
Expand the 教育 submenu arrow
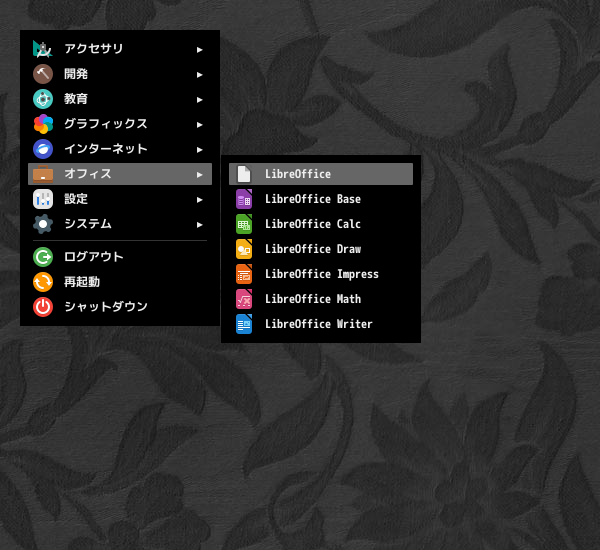tap(199, 100)
